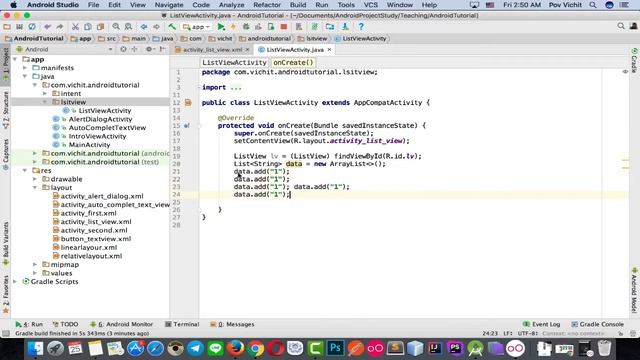
Task: Click the SDK Manager download icon
Action: 345,27
